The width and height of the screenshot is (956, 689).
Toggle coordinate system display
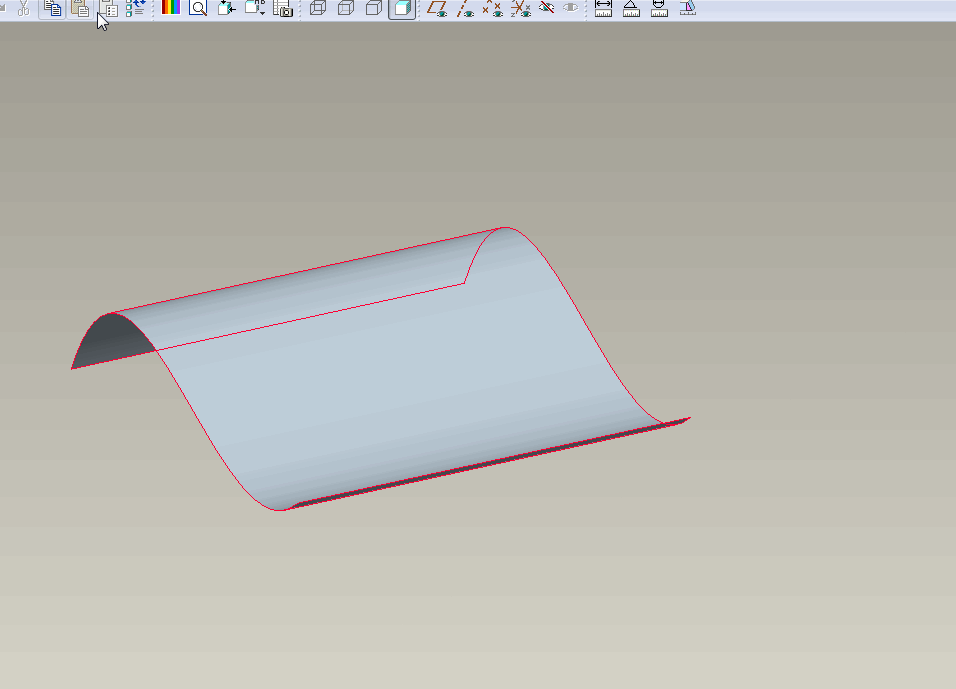pyautogui.click(x=520, y=8)
